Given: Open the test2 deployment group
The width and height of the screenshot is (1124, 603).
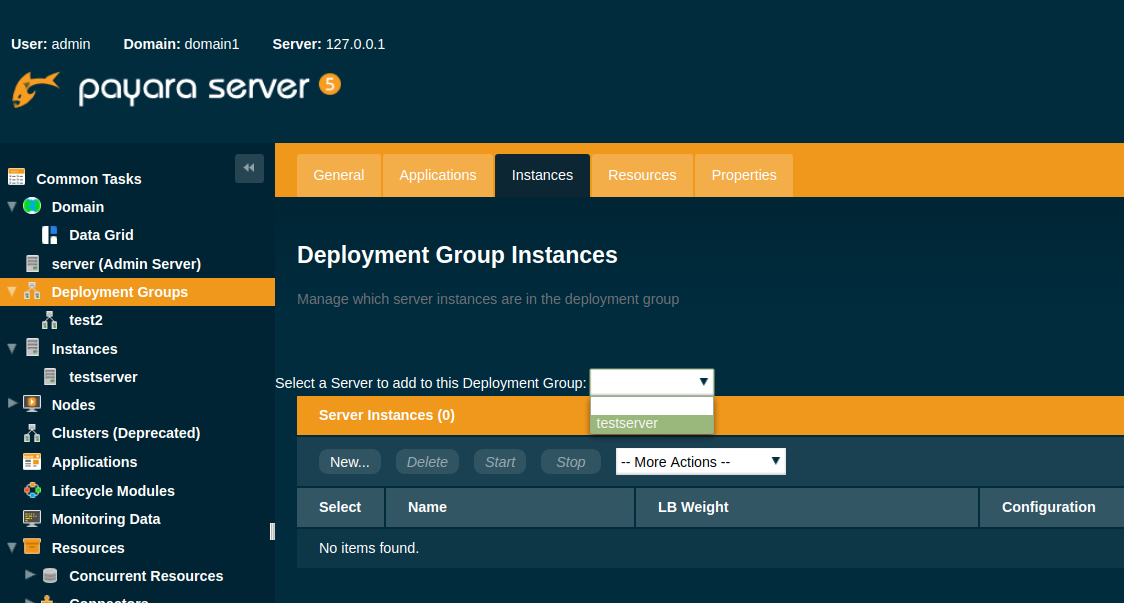Looking at the screenshot, I should coord(85,320).
